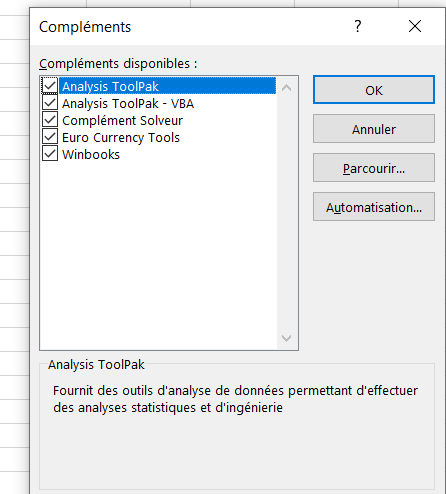
Task: Click the list scroll down arrow
Action: coord(286,338)
